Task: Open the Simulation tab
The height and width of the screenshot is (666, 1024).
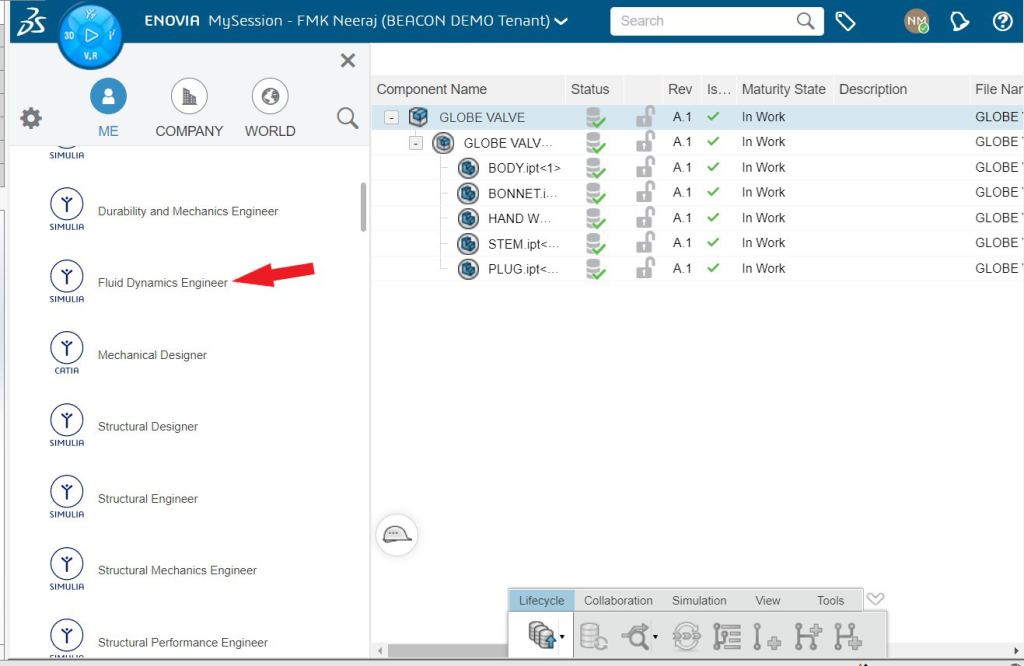Action: point(699,600)
